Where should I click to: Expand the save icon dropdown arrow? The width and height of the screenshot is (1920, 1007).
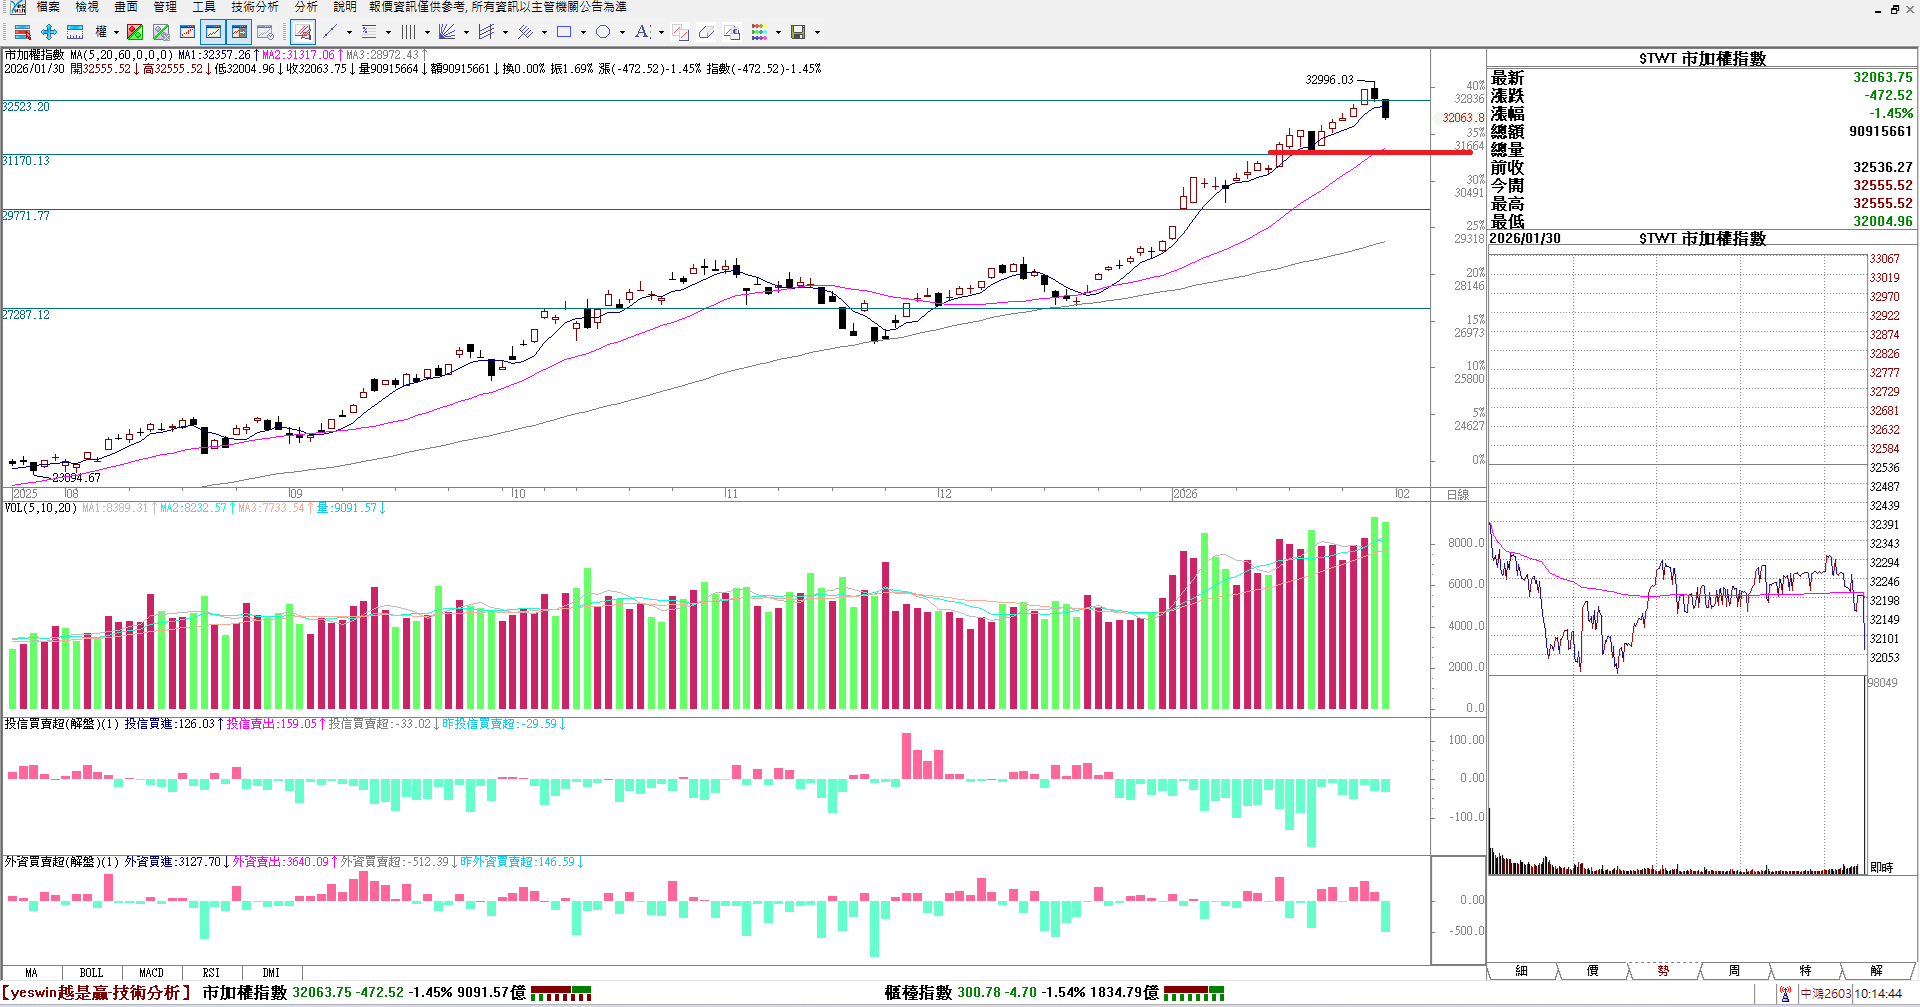[x=817, y=32]
